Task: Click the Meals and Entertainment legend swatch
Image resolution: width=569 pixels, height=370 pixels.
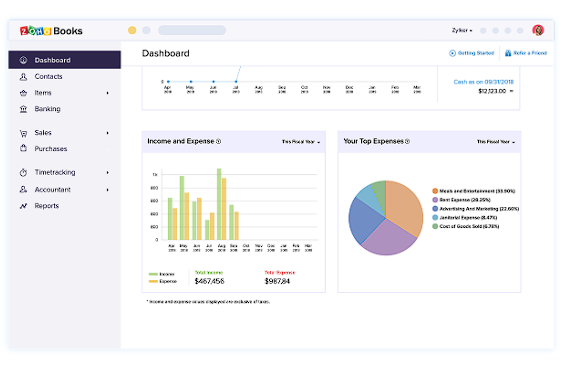Action: (x=435, y=191)
